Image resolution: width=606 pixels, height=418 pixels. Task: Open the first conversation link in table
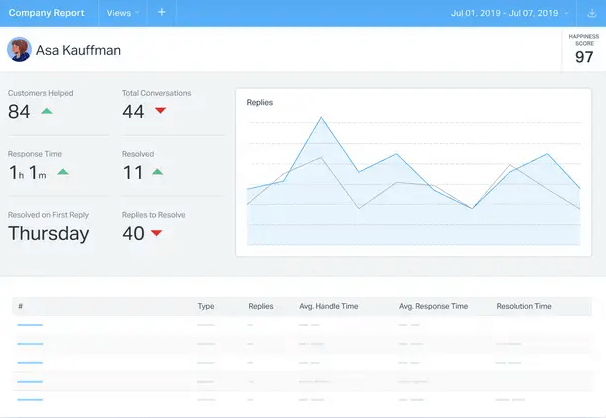30,325
